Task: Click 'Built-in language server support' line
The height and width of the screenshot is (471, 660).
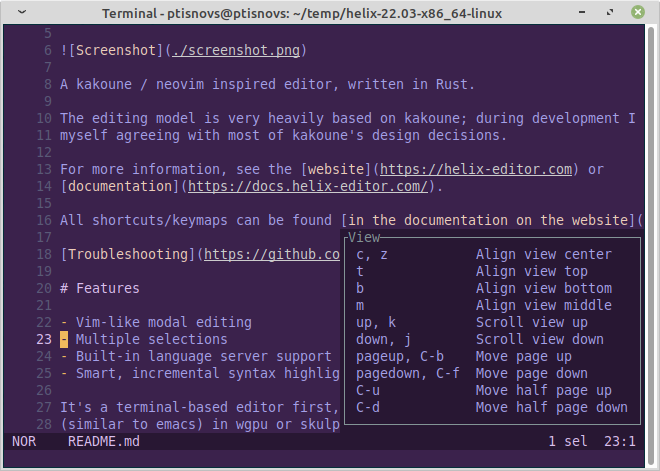Action: pyautogui.click(x=196, y=357)
